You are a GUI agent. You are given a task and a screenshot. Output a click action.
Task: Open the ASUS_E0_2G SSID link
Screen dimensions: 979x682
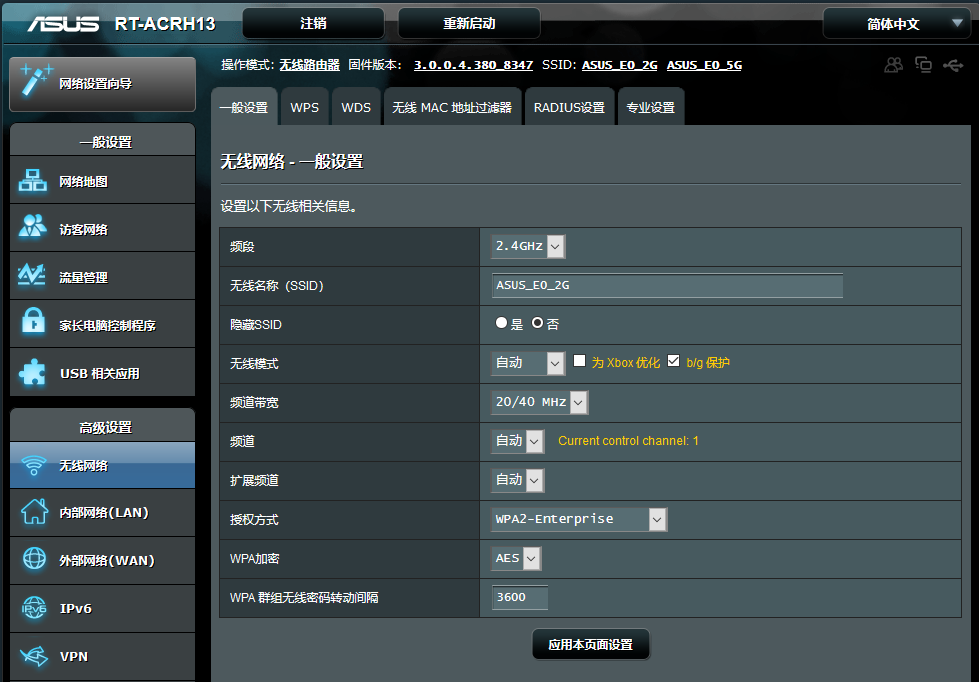pos(619,65)
